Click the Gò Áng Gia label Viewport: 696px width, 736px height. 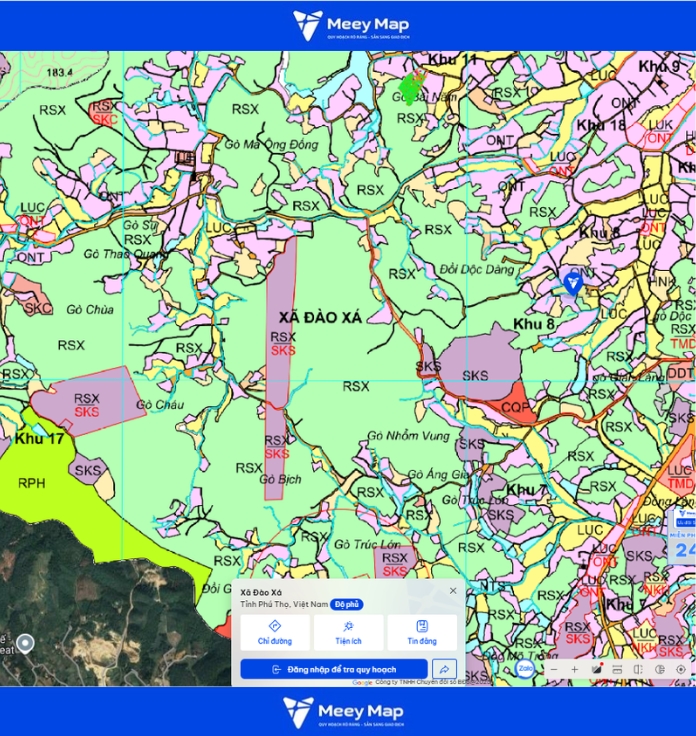[x=438, y=475]
